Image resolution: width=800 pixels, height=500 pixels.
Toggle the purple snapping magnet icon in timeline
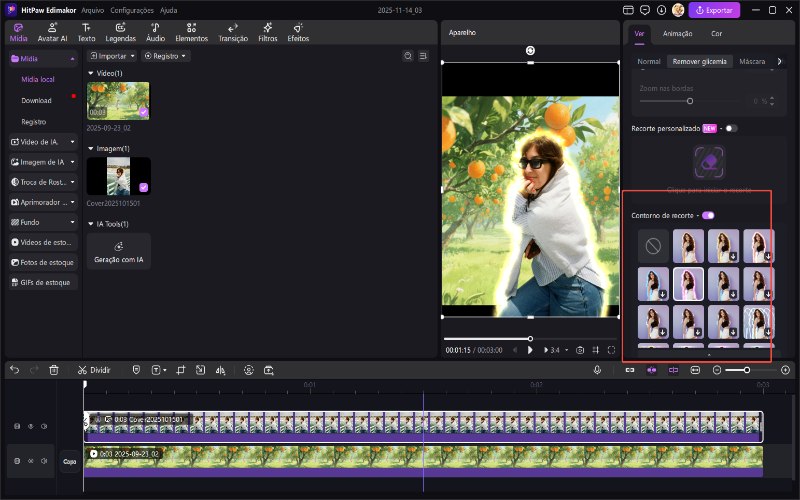click(652, 370)
